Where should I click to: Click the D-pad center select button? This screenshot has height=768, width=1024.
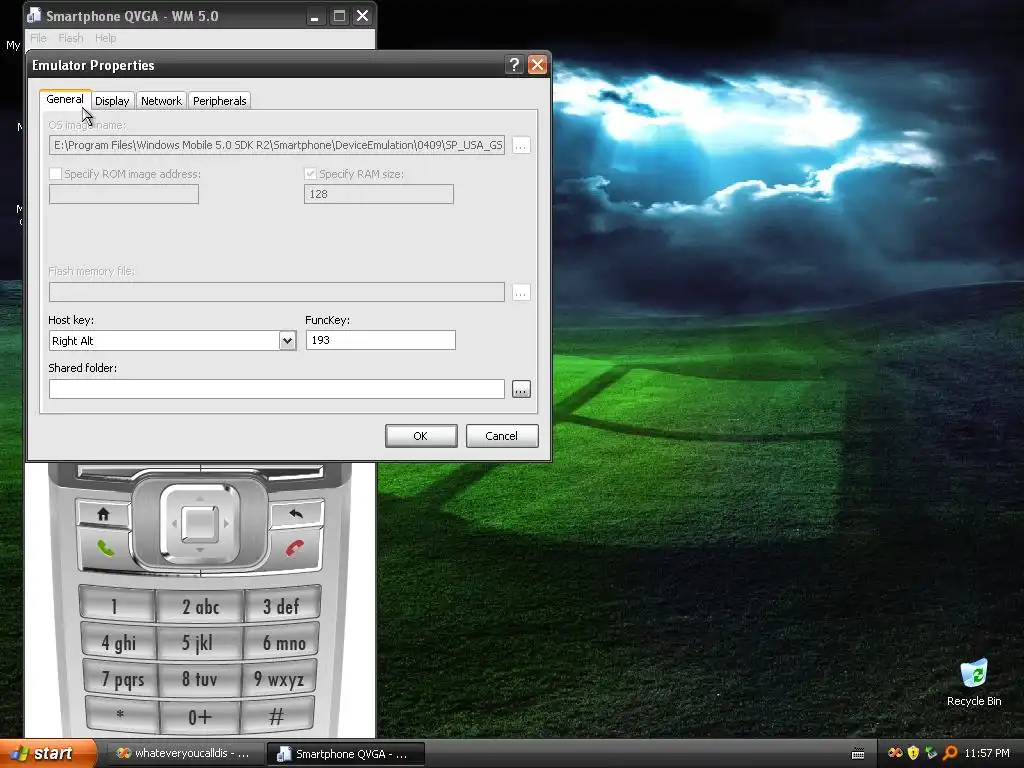coord(200,523)
